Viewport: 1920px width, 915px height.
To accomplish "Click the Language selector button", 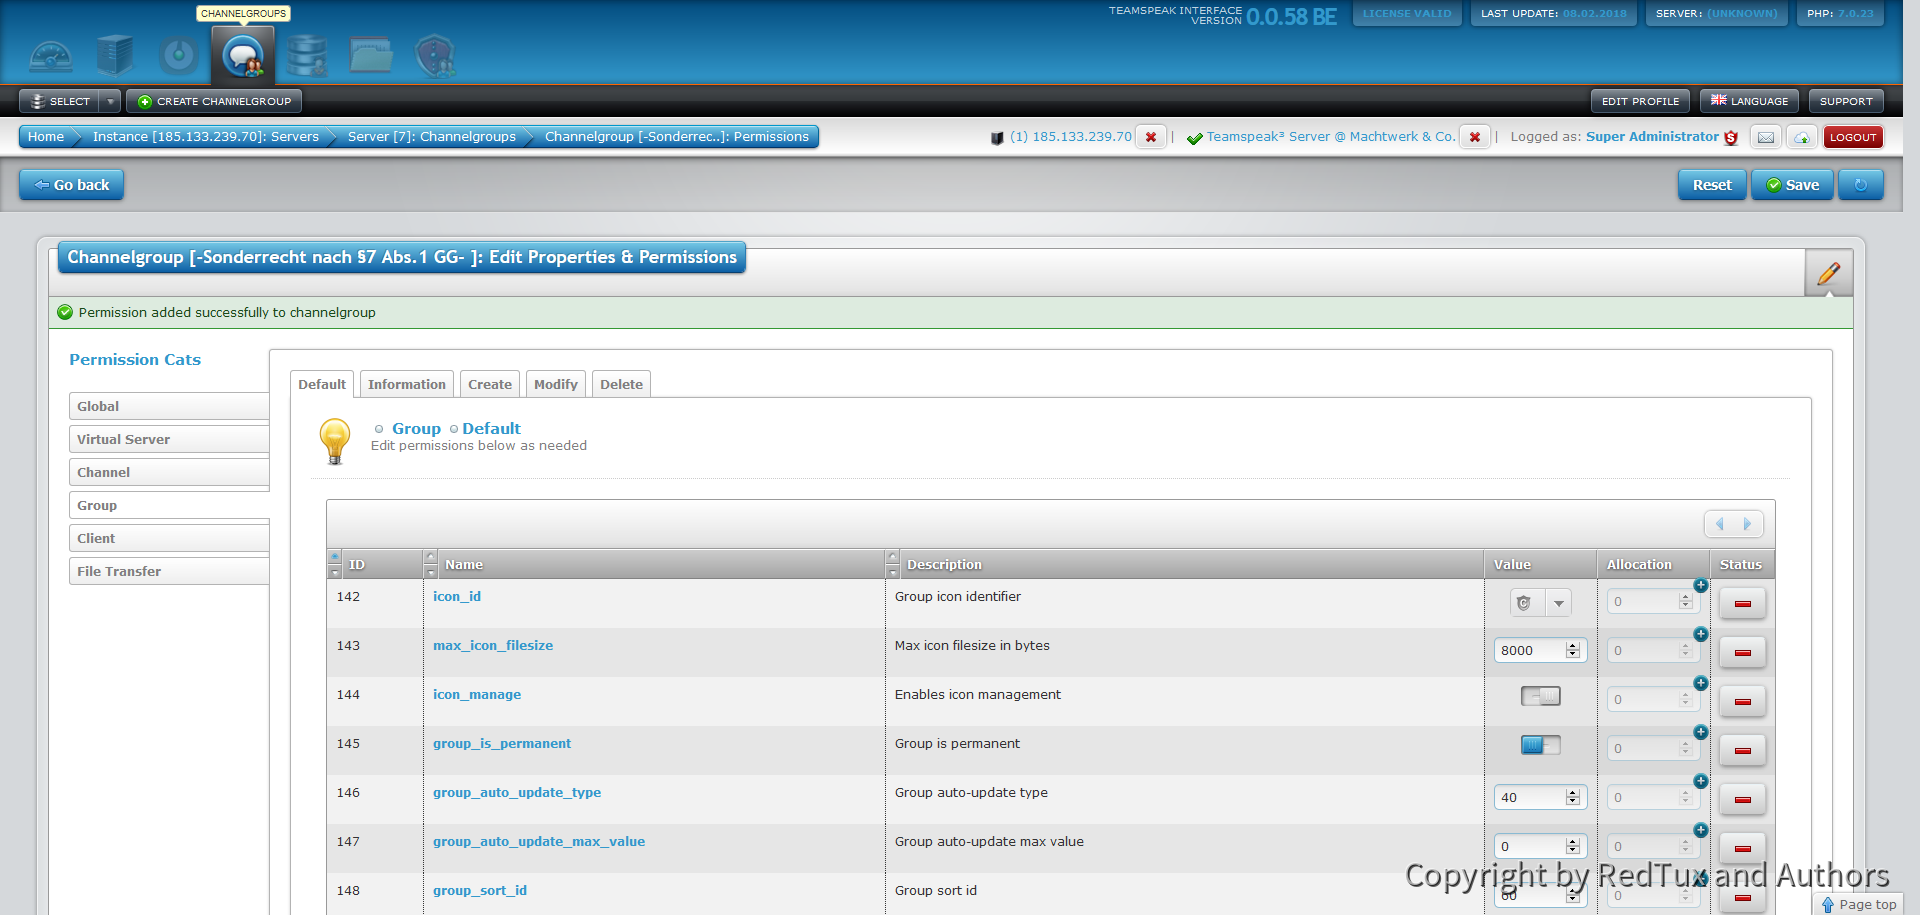I will [1749, 101].
